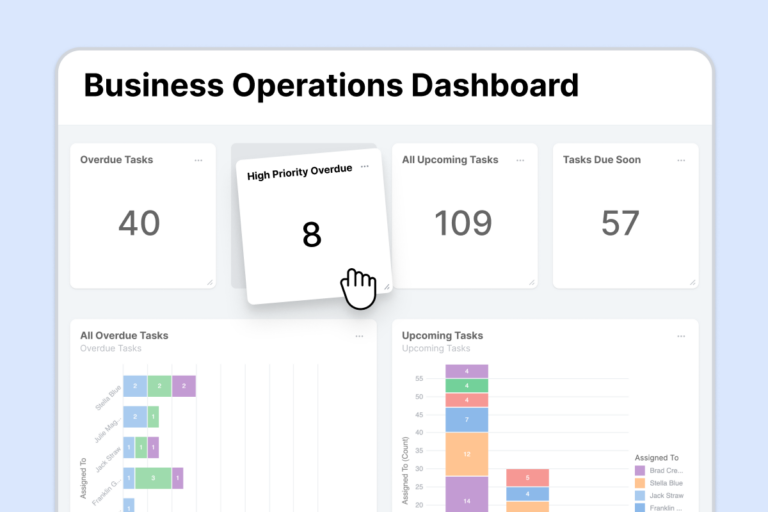Image resolution: width=768 pixels, height=512 pixels.
Task: Open the Upcoming Tasks chart options menu
Action: pyautogui.click(x=681, y=336)
